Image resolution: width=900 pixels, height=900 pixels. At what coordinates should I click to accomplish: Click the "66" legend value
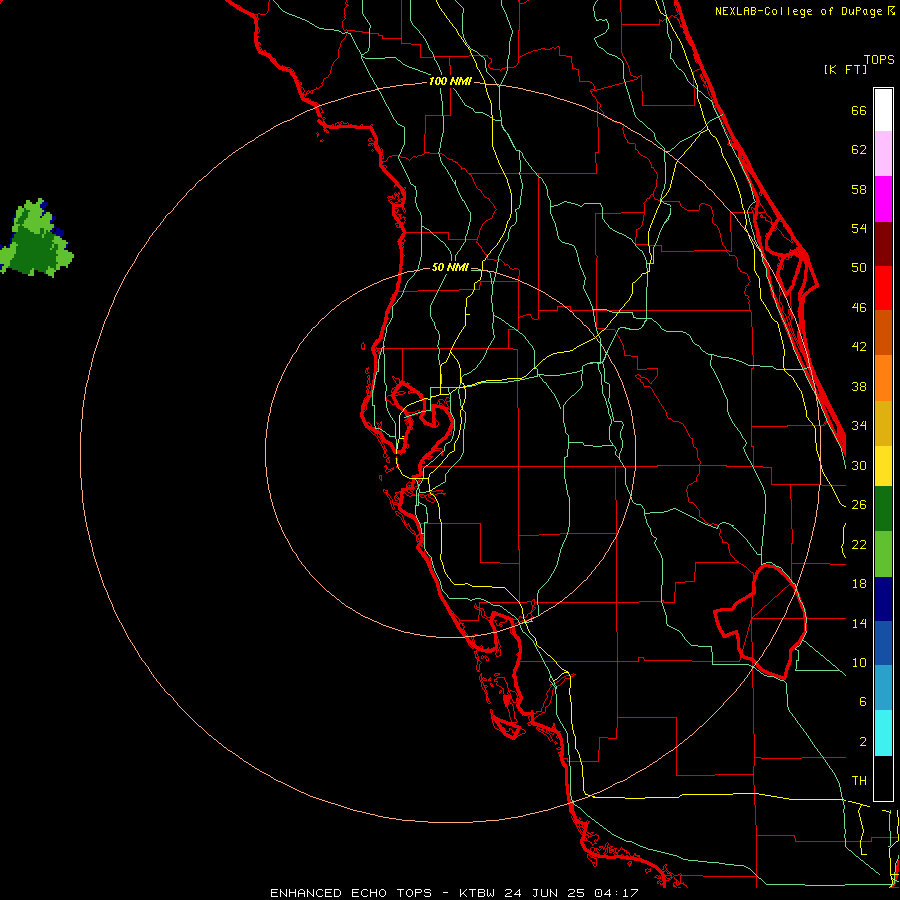pos(859,110)
